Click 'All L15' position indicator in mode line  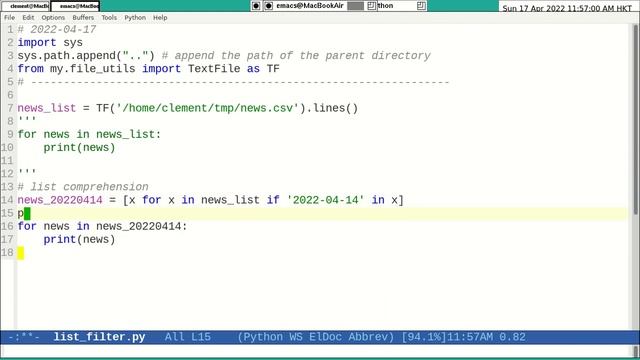(x=188, y=337)
